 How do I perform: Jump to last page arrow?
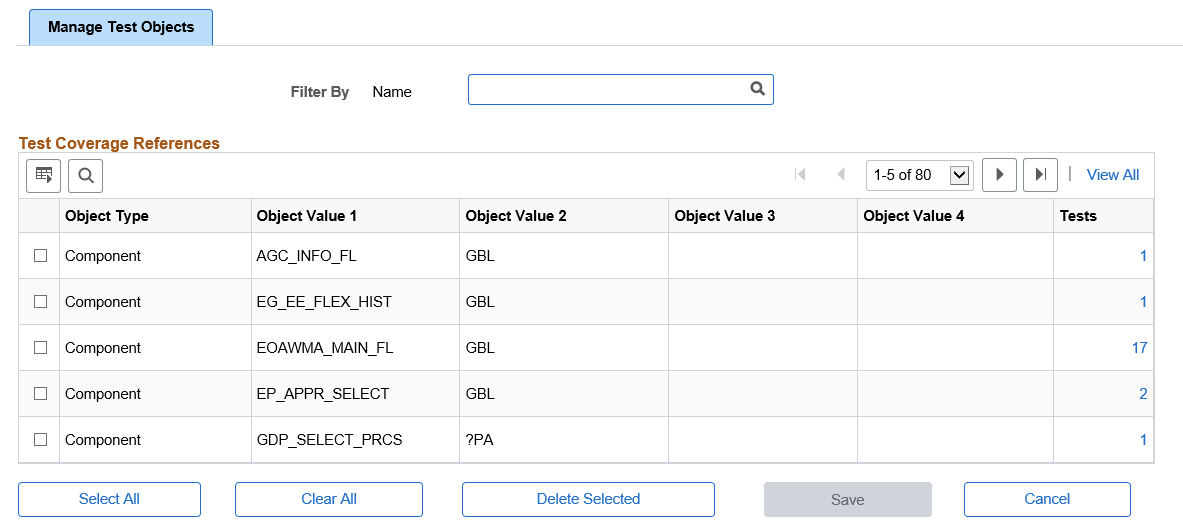pos(1040,175)
